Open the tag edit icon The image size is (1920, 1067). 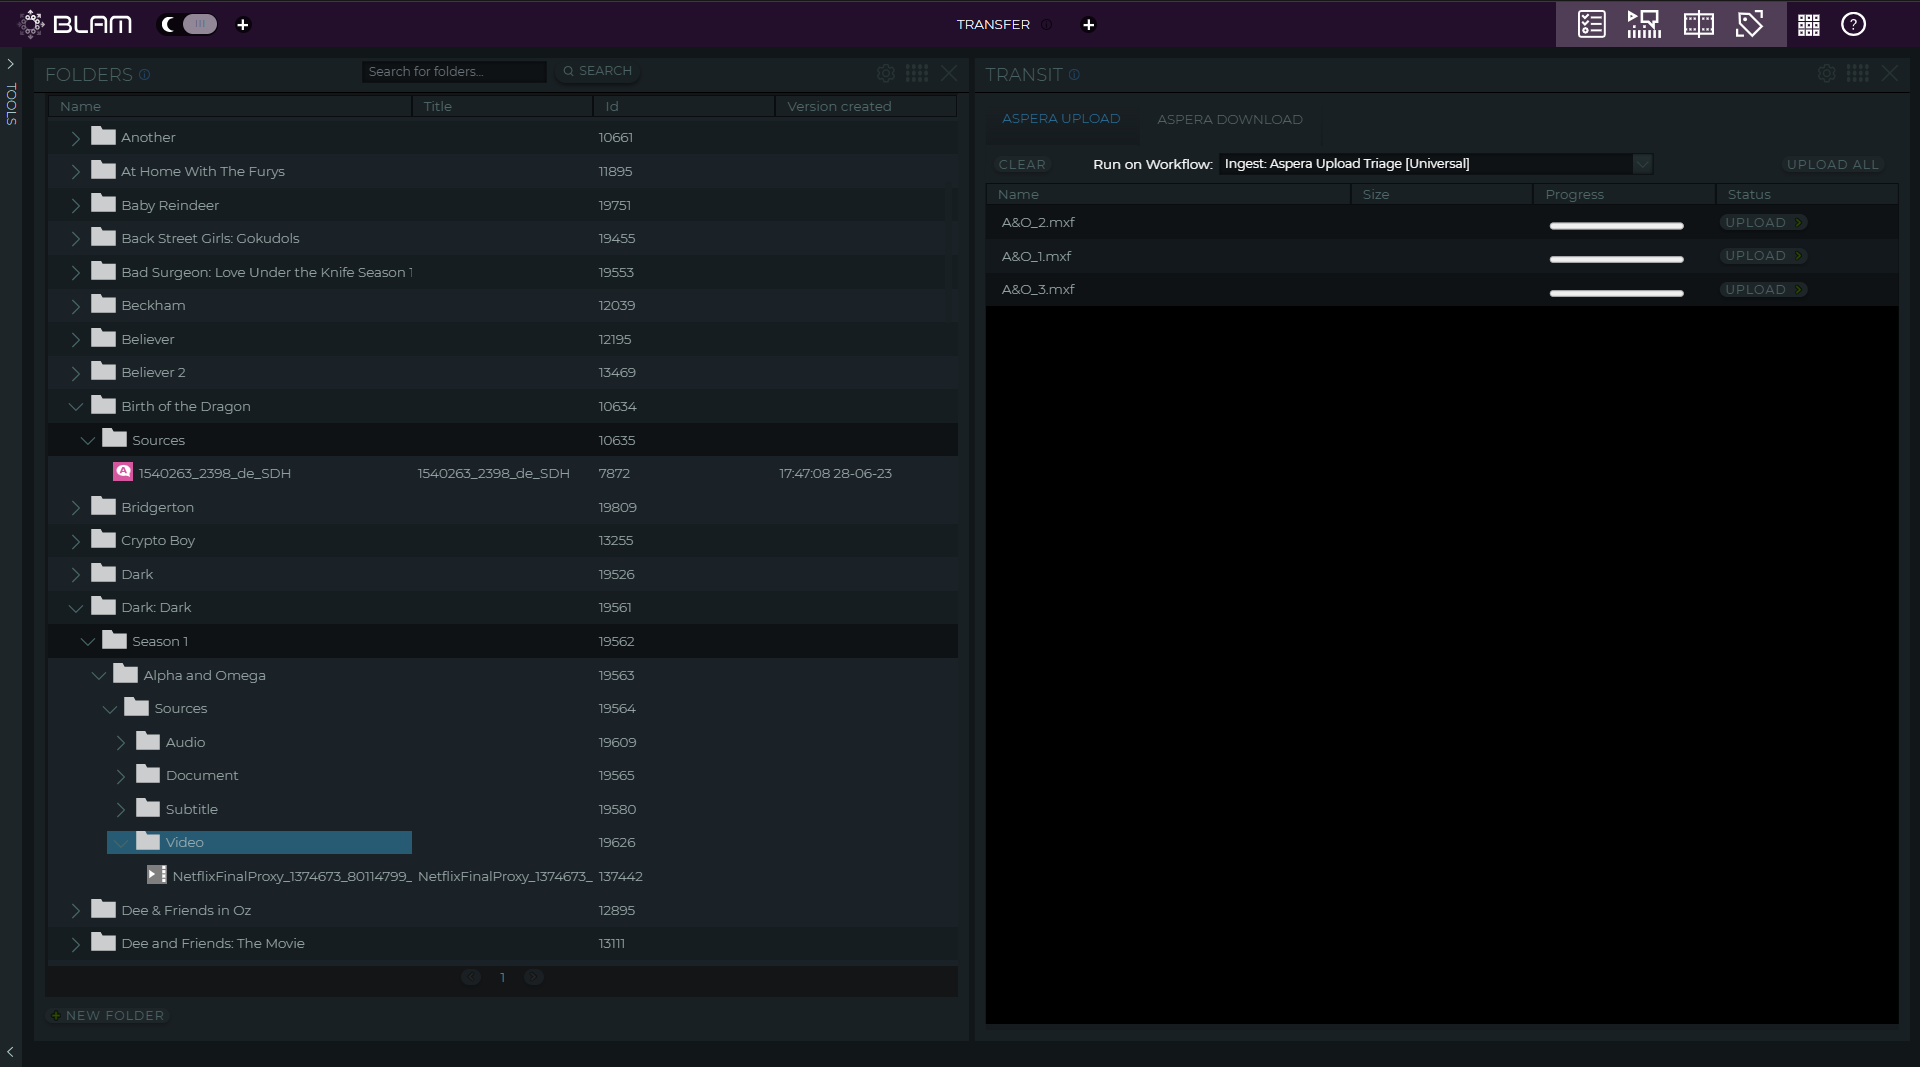click(x=1750, y=24)
